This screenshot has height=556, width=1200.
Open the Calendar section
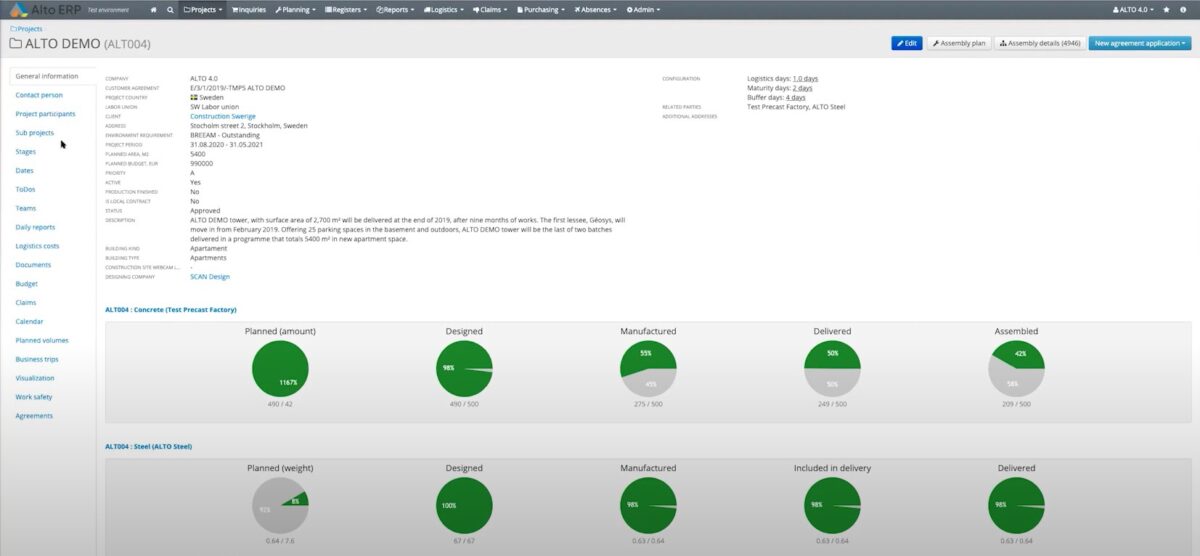(30, 321)
